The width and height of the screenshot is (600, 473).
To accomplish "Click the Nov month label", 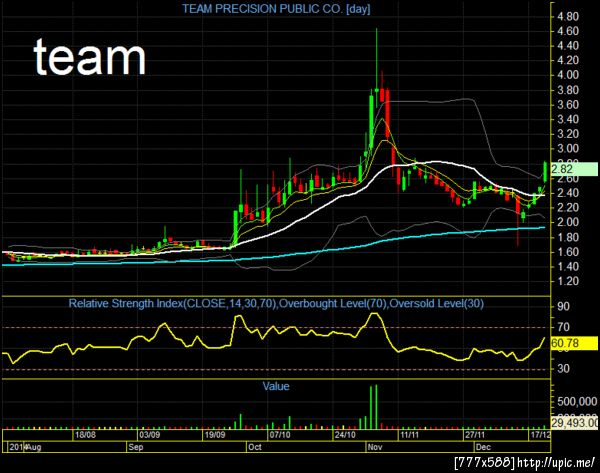I will pyautogui.click(x=375, y=447).
